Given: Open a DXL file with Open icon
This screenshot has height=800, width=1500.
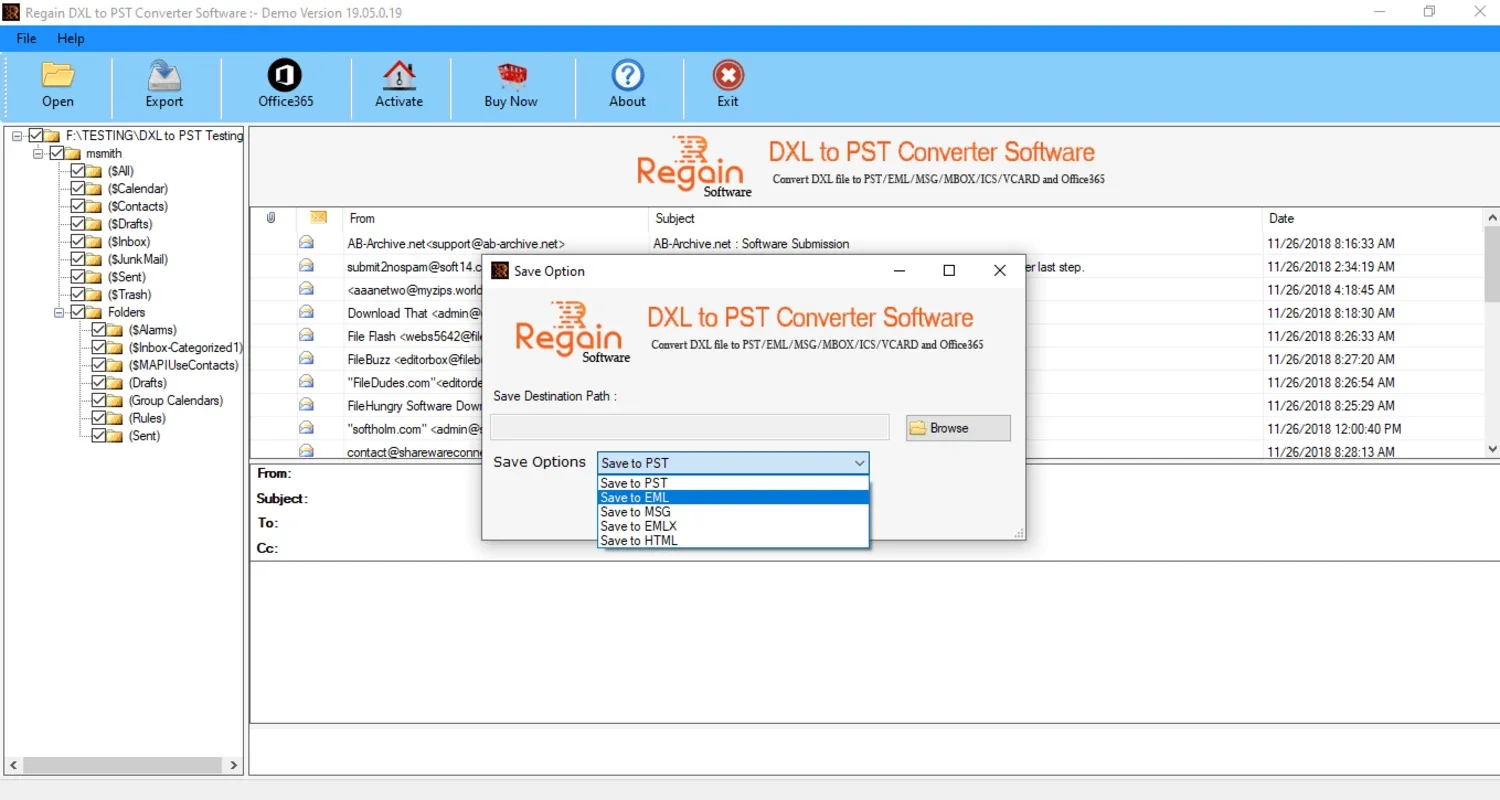Looking at the screenshot, I should 58,76.
